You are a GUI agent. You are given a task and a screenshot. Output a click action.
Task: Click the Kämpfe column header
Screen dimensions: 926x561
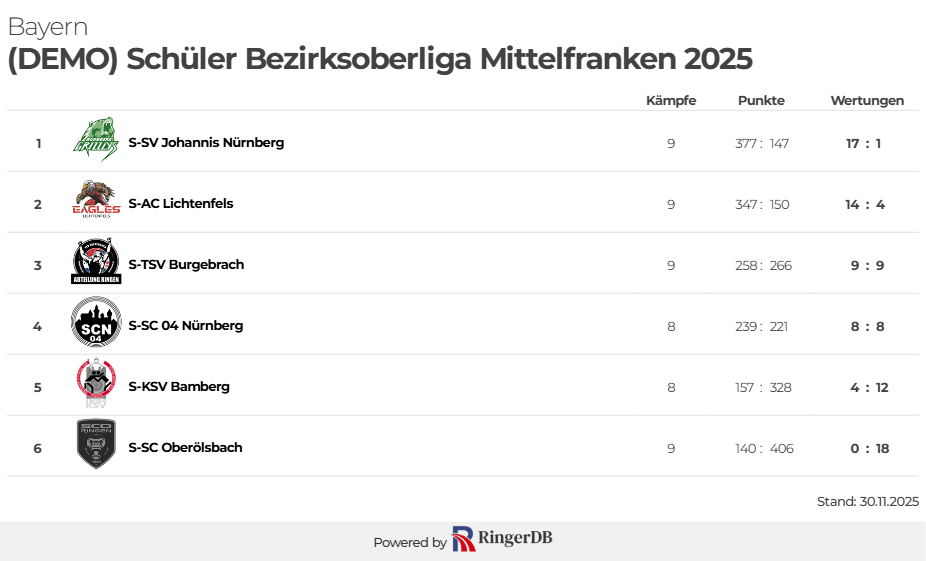671,100
